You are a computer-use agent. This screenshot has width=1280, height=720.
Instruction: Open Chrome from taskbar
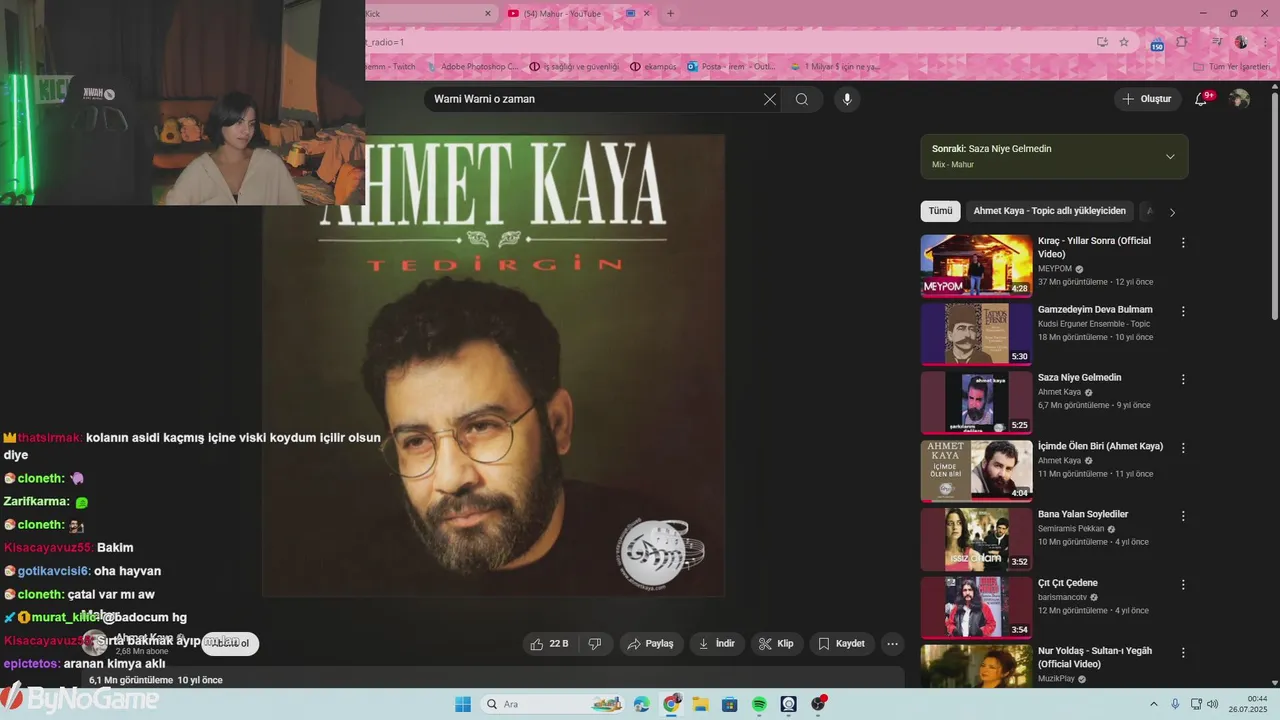[671, 704]
